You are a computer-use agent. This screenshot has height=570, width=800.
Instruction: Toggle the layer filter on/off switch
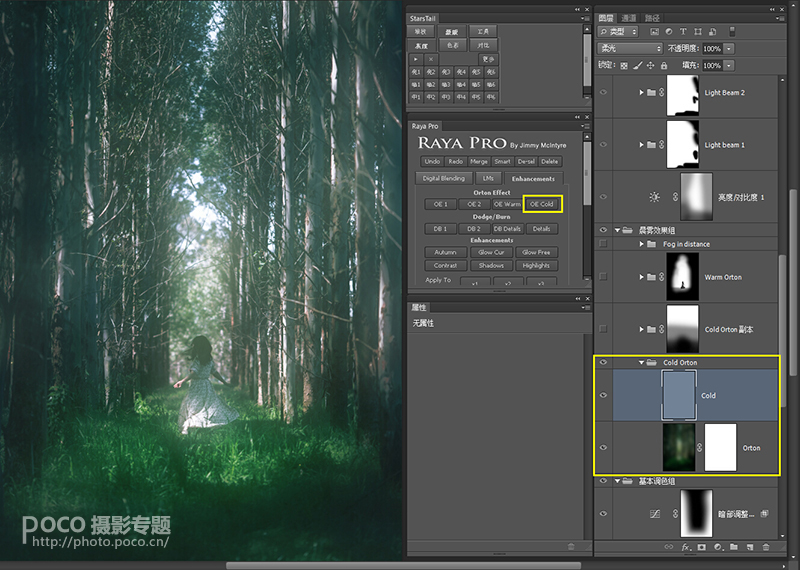[732, 32]
